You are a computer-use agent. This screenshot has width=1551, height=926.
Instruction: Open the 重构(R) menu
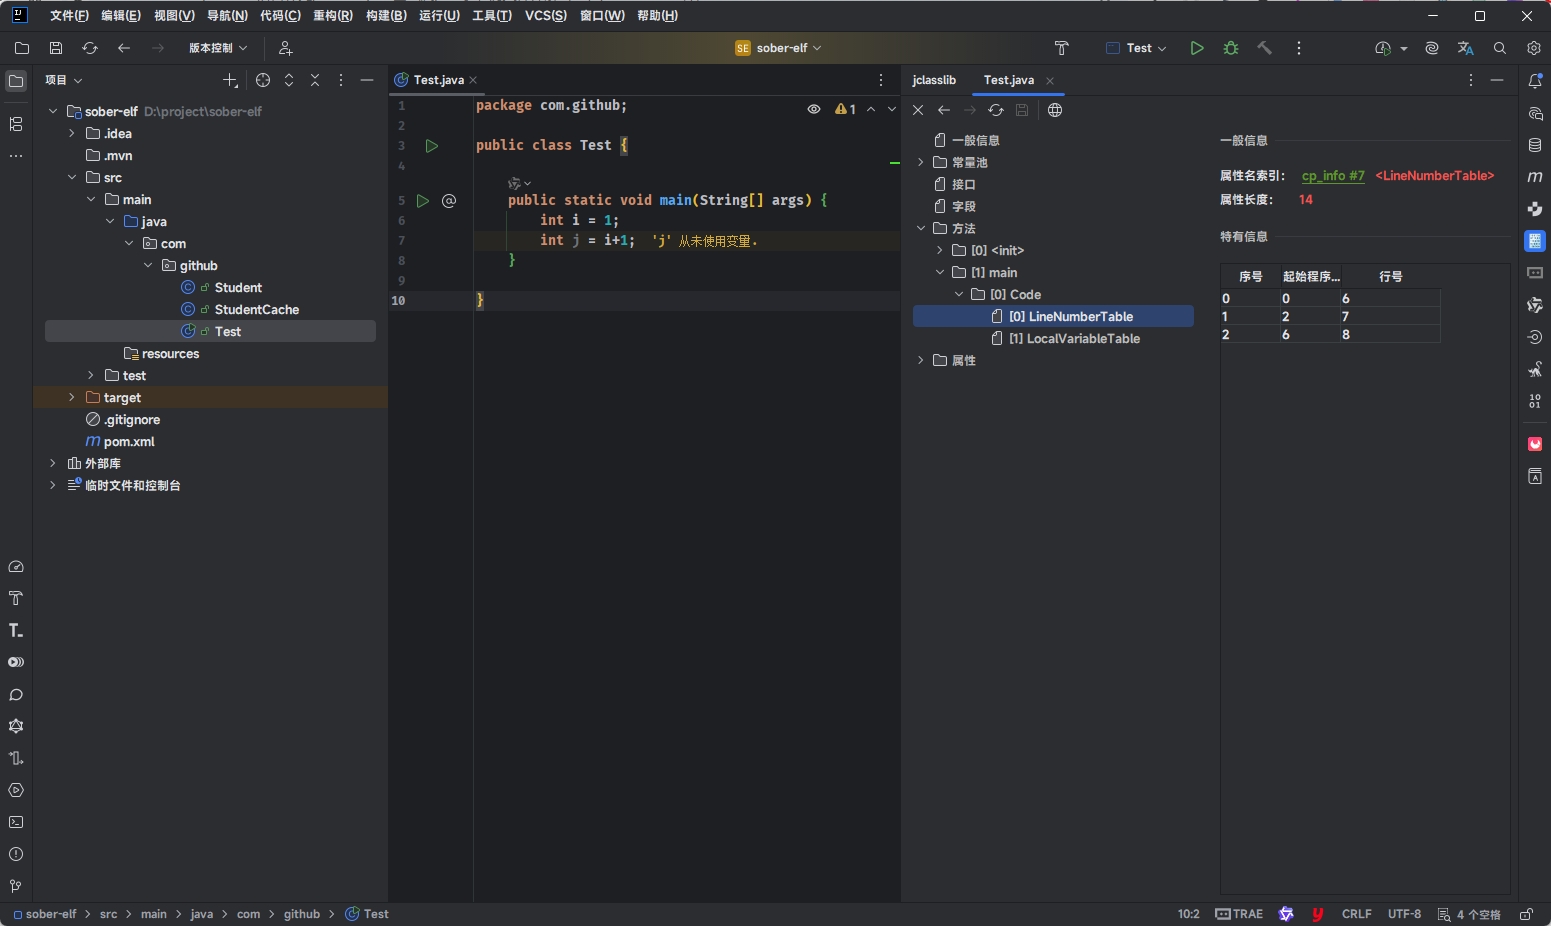pos(332,16)
